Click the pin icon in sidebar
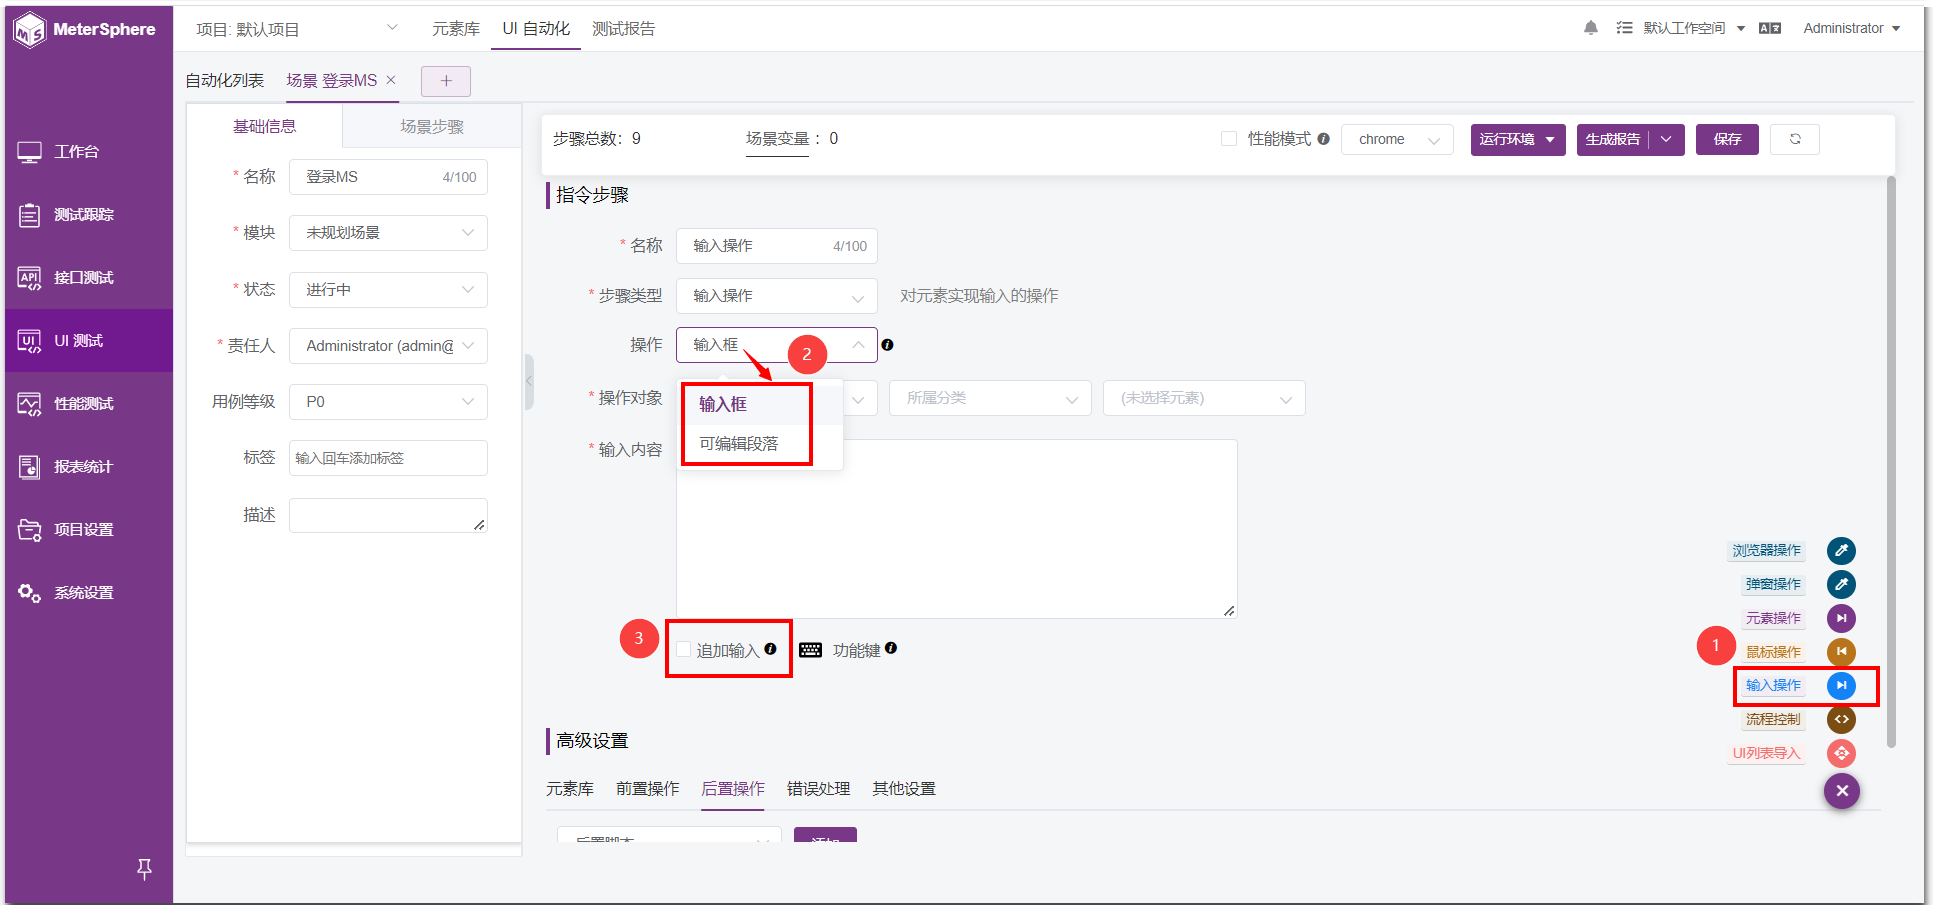The height and width of the screenshot is (912, 1933). coord(144,869)
